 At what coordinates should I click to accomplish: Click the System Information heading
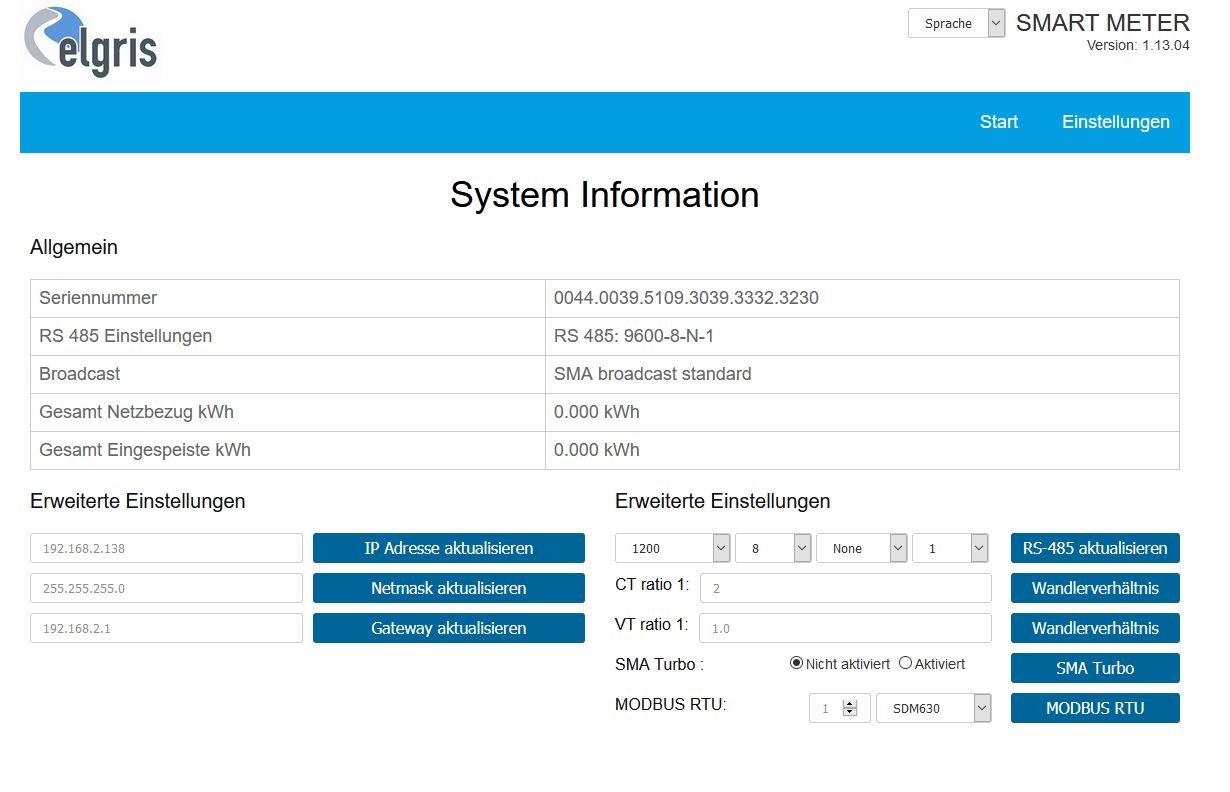tap(605, 194)
